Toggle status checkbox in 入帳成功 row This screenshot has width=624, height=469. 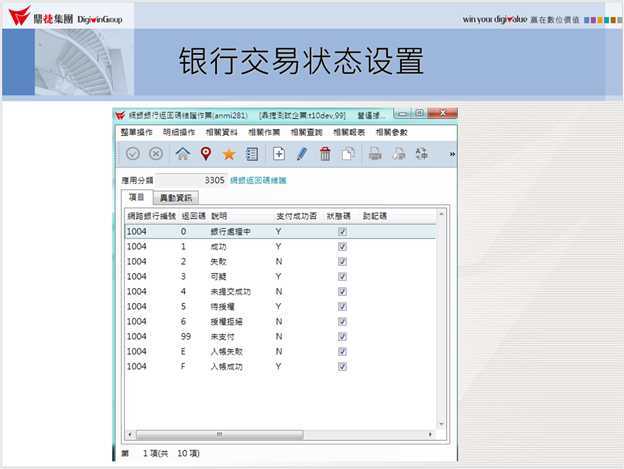[x=342, y=366]
